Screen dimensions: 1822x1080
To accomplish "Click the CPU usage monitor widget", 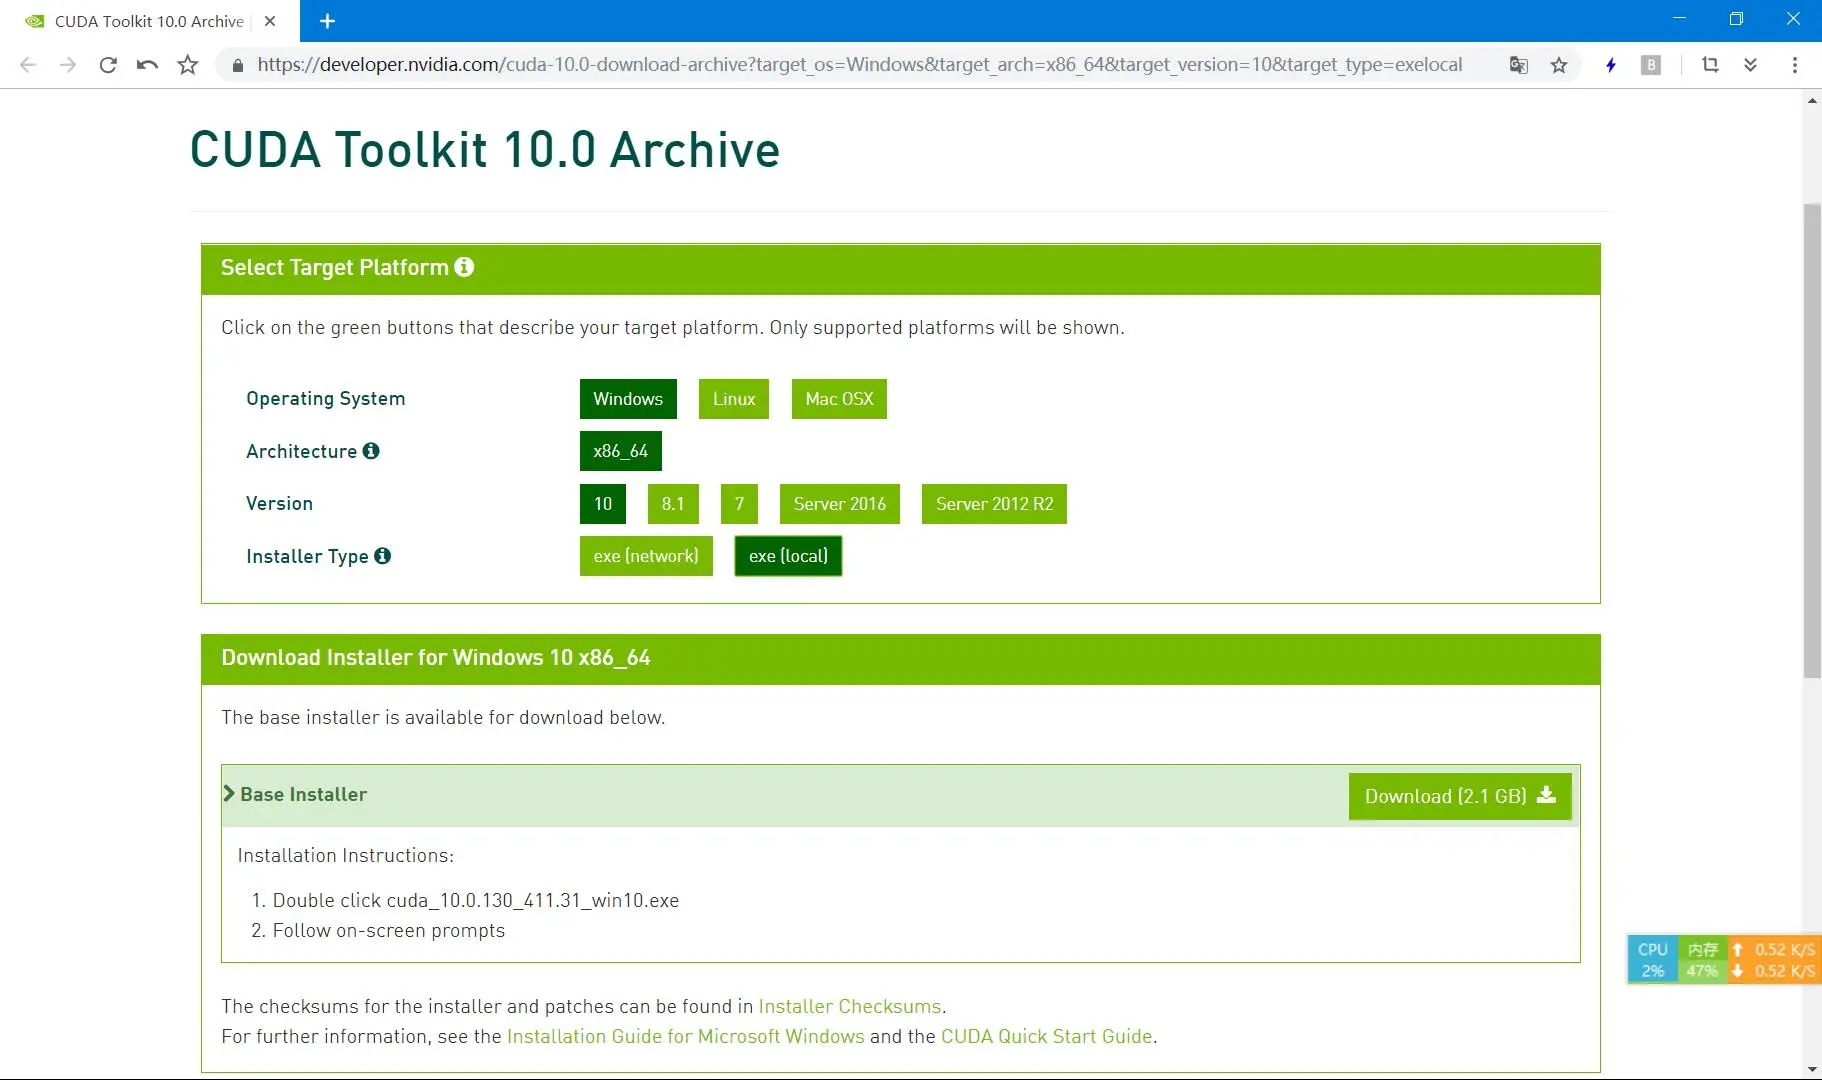I will point(1652,960).
